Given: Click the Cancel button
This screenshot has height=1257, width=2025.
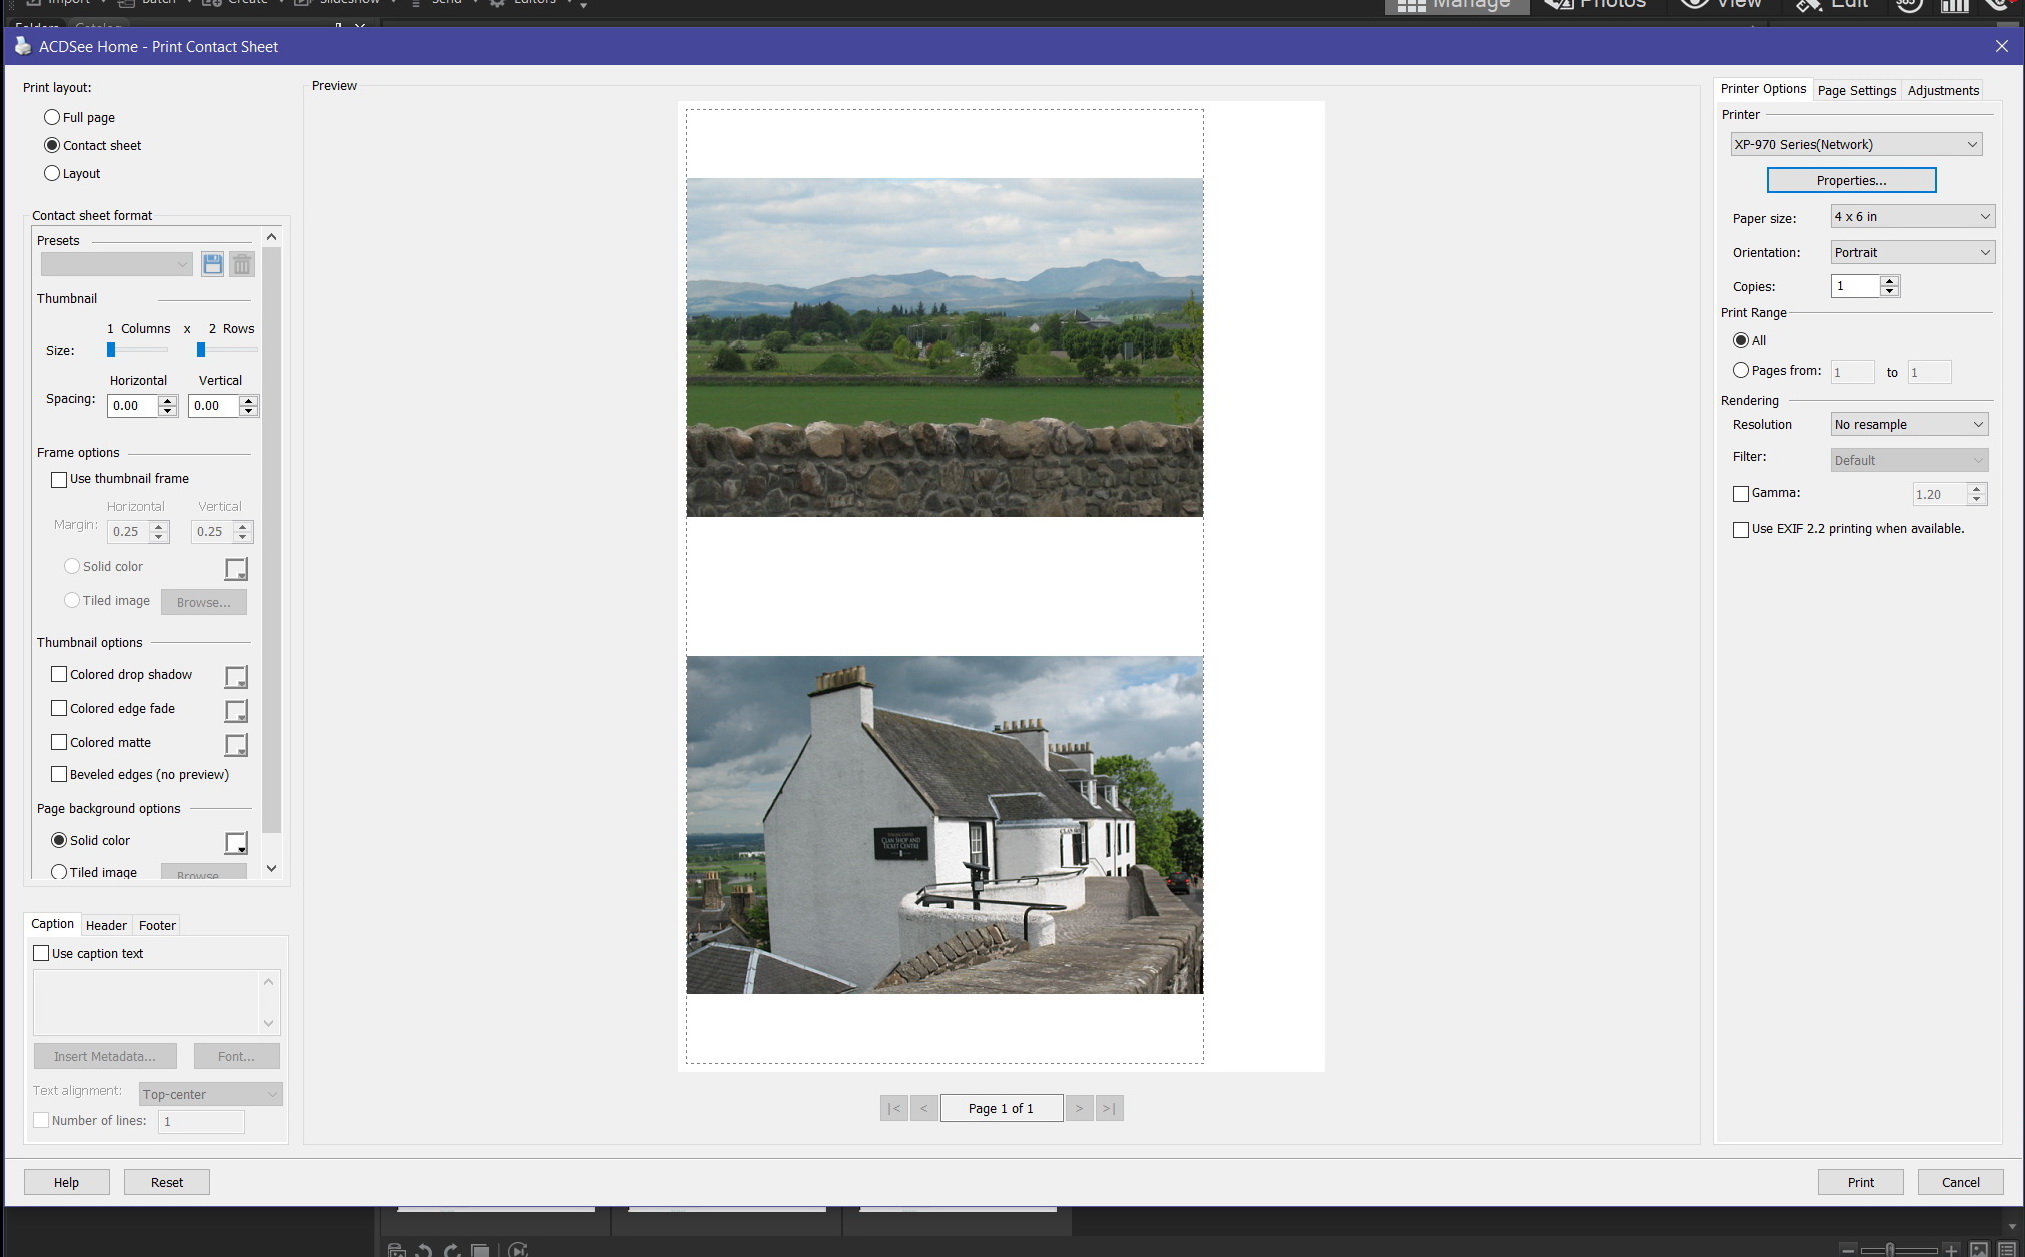Looking at the screenshot, I should click(x=1960, y=1182).
